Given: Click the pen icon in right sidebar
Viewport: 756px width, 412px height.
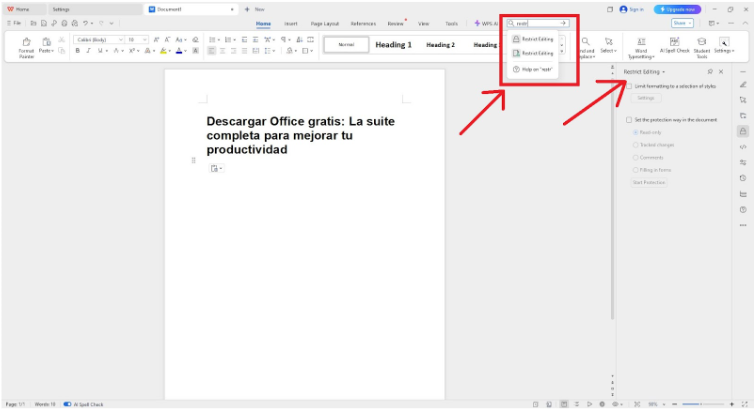Looking at the screenshot, I should coord(743,85).
